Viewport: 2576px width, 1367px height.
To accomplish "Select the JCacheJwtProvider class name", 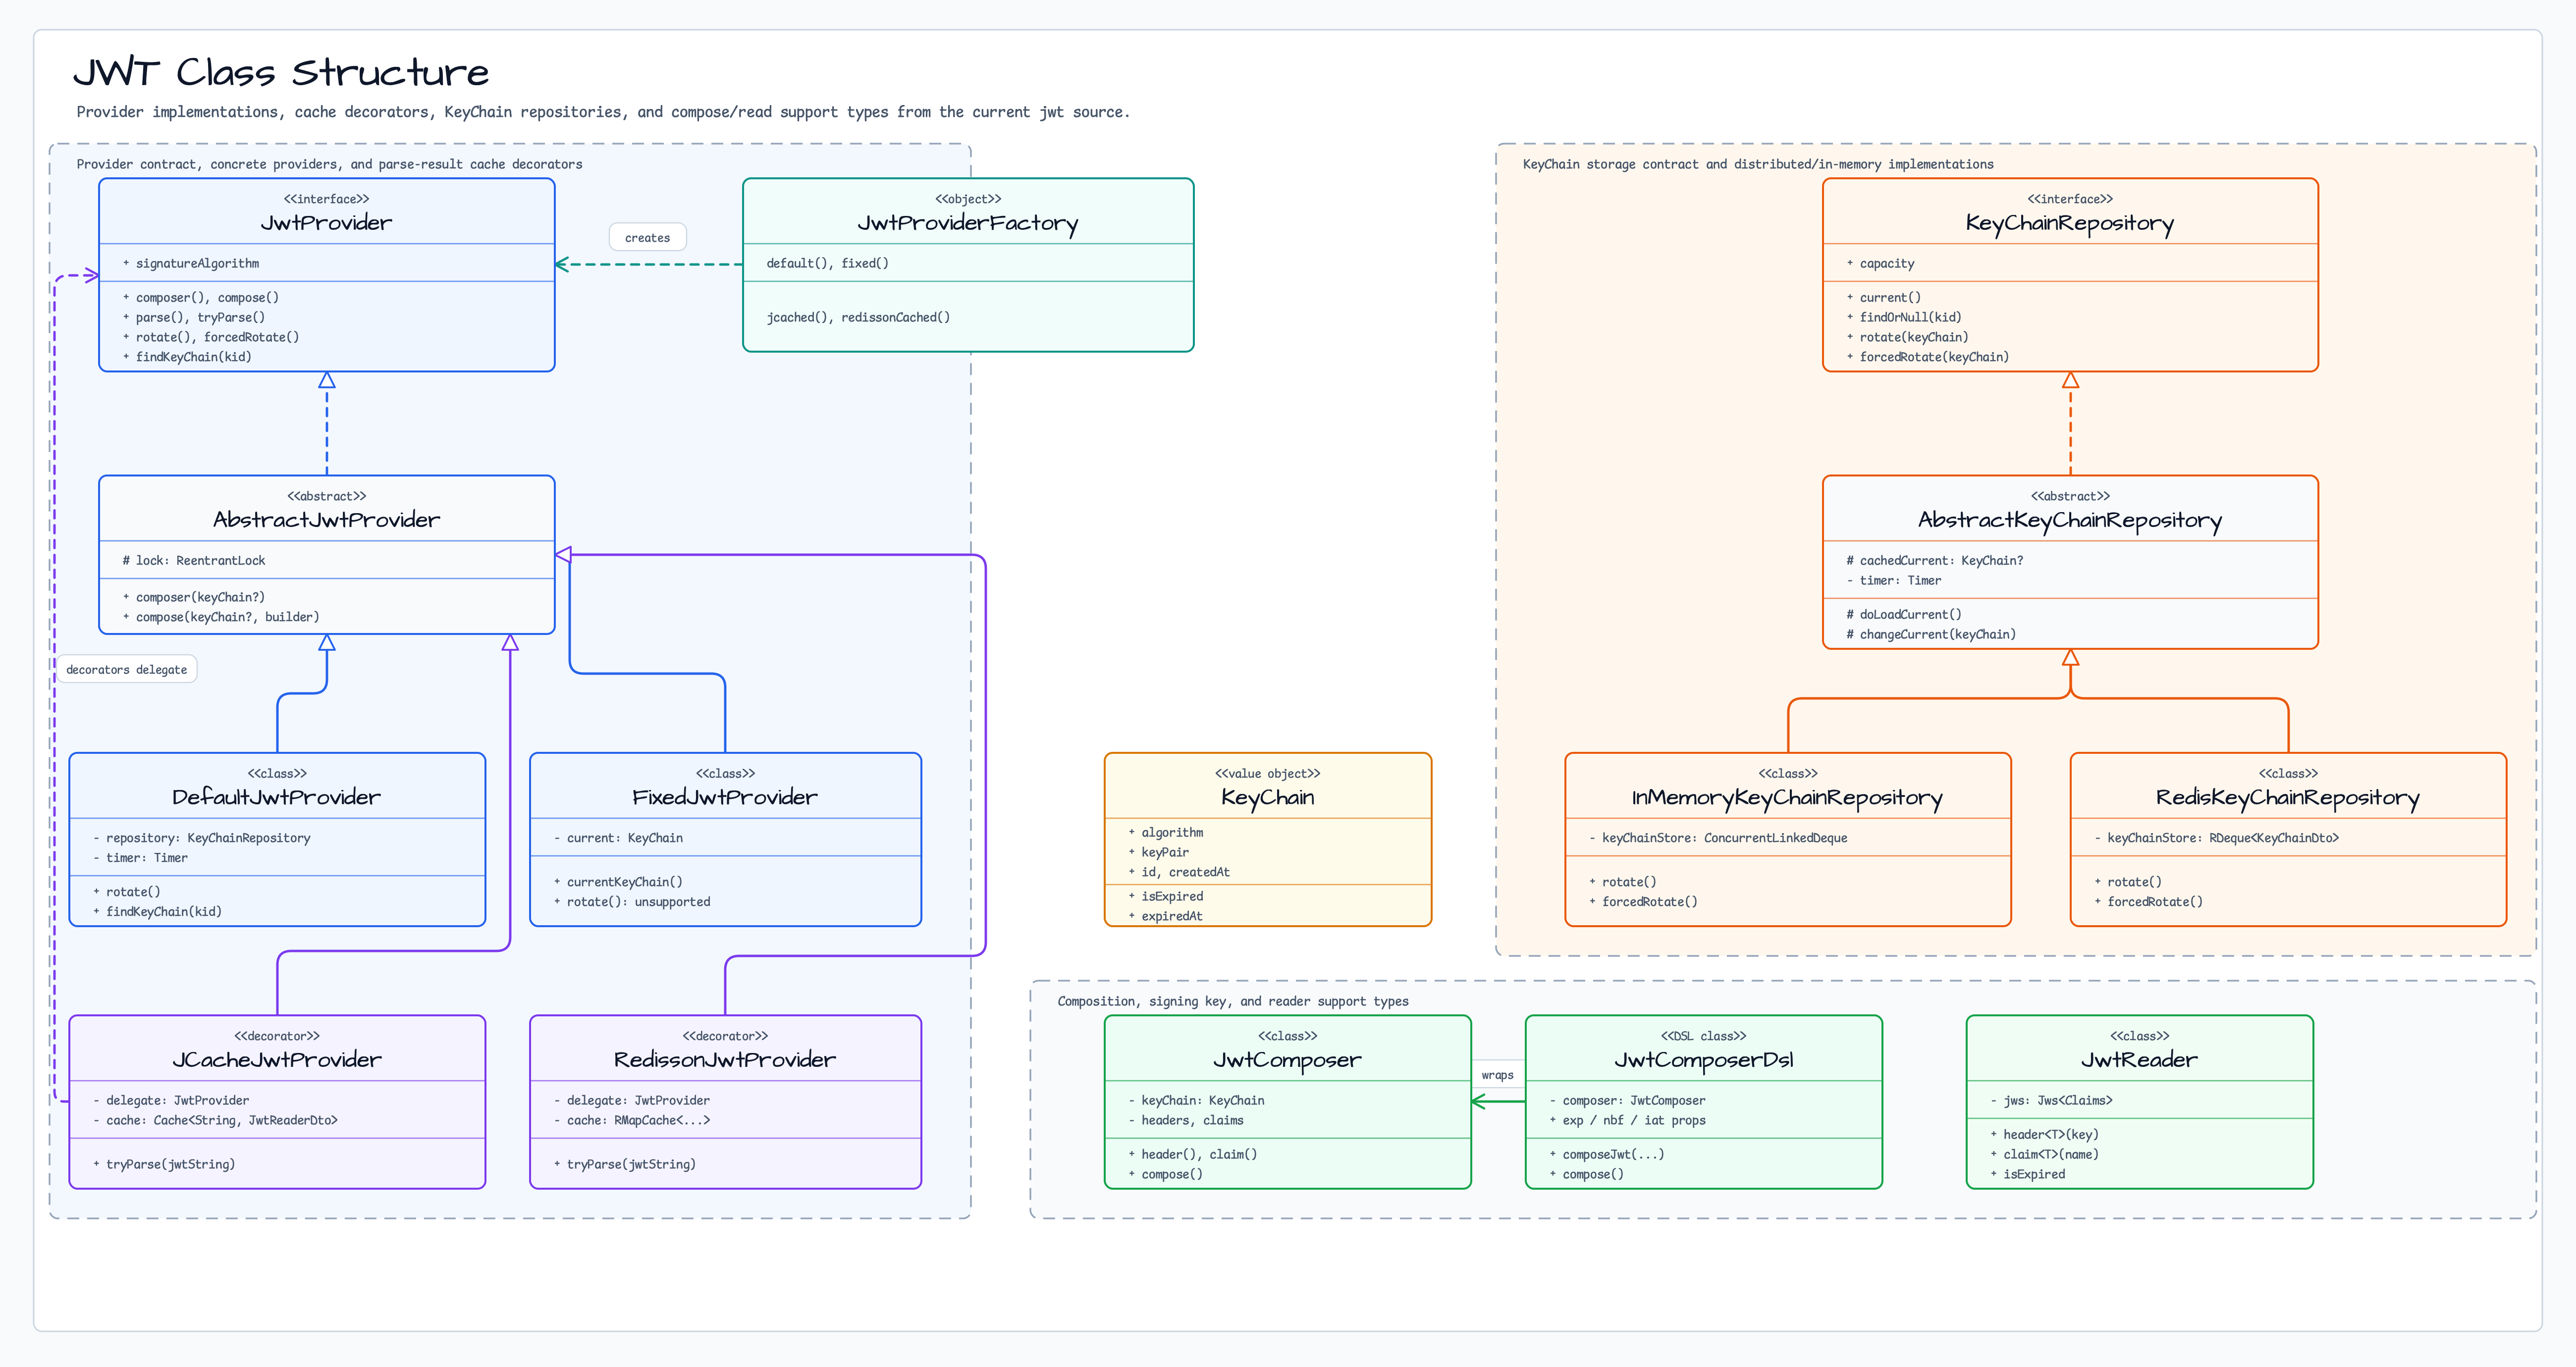I will click(277, 1060).
